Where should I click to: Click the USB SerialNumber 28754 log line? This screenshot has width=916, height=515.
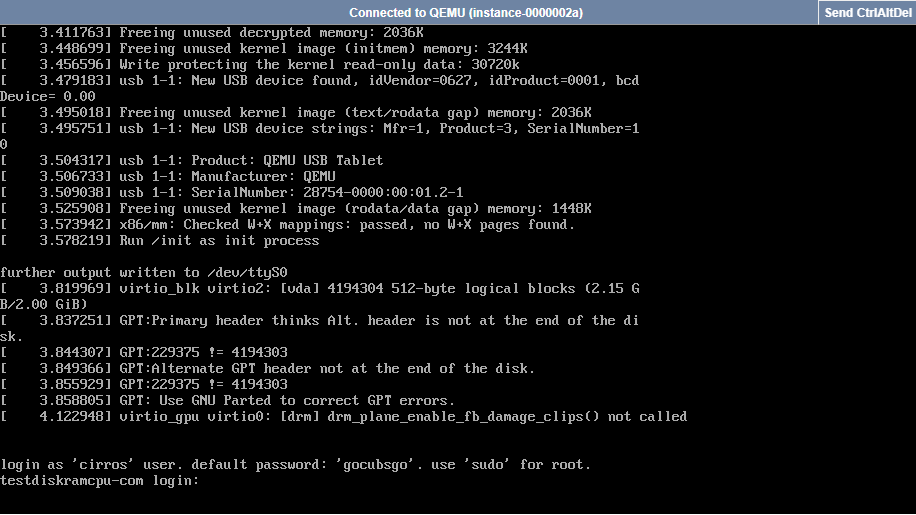click(291, 193)
